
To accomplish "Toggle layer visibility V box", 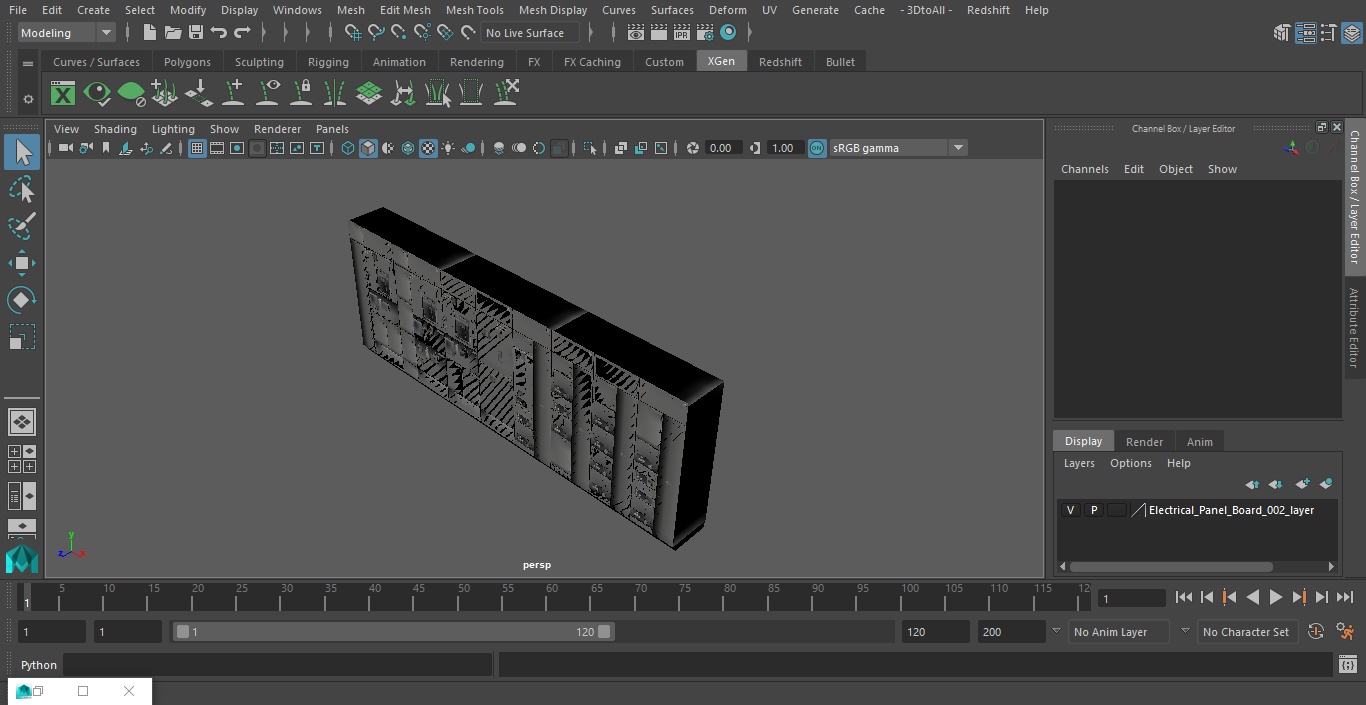I will pyautogui.click(x=1071, y=510).
